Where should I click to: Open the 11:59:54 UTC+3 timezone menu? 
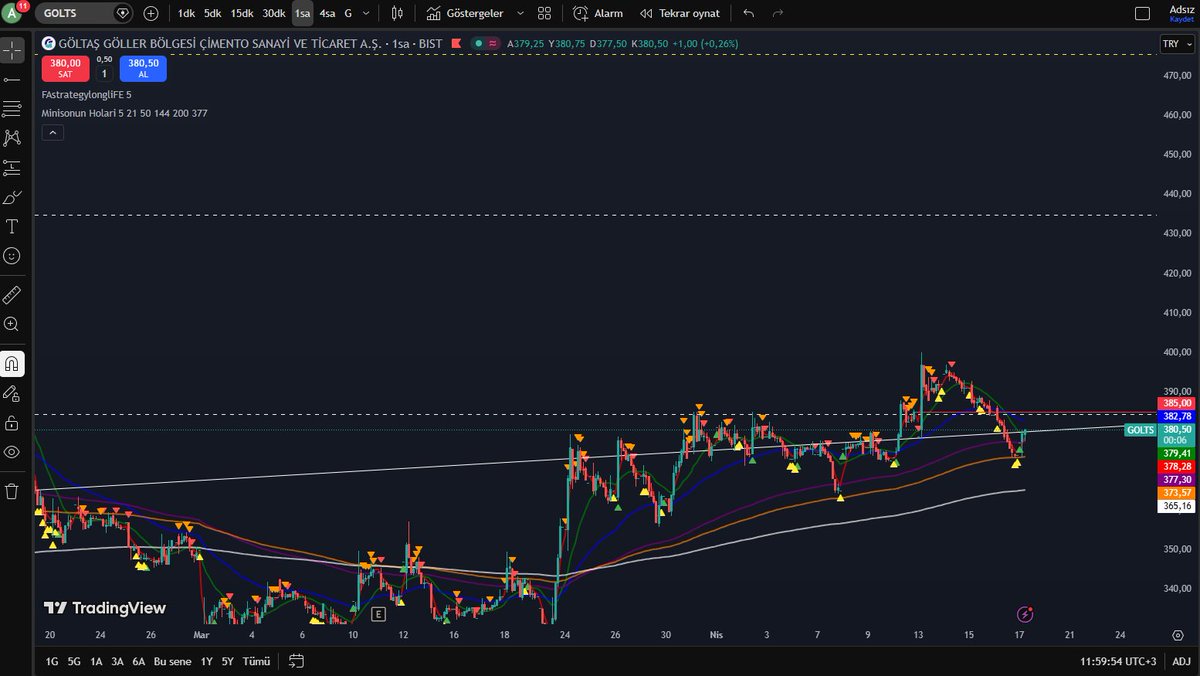coord(1118,661)
